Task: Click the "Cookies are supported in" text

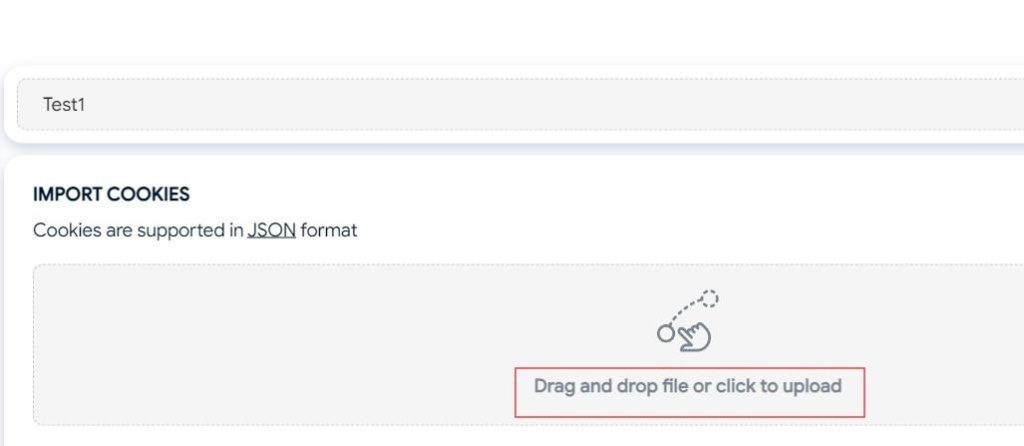Action: 138,230
